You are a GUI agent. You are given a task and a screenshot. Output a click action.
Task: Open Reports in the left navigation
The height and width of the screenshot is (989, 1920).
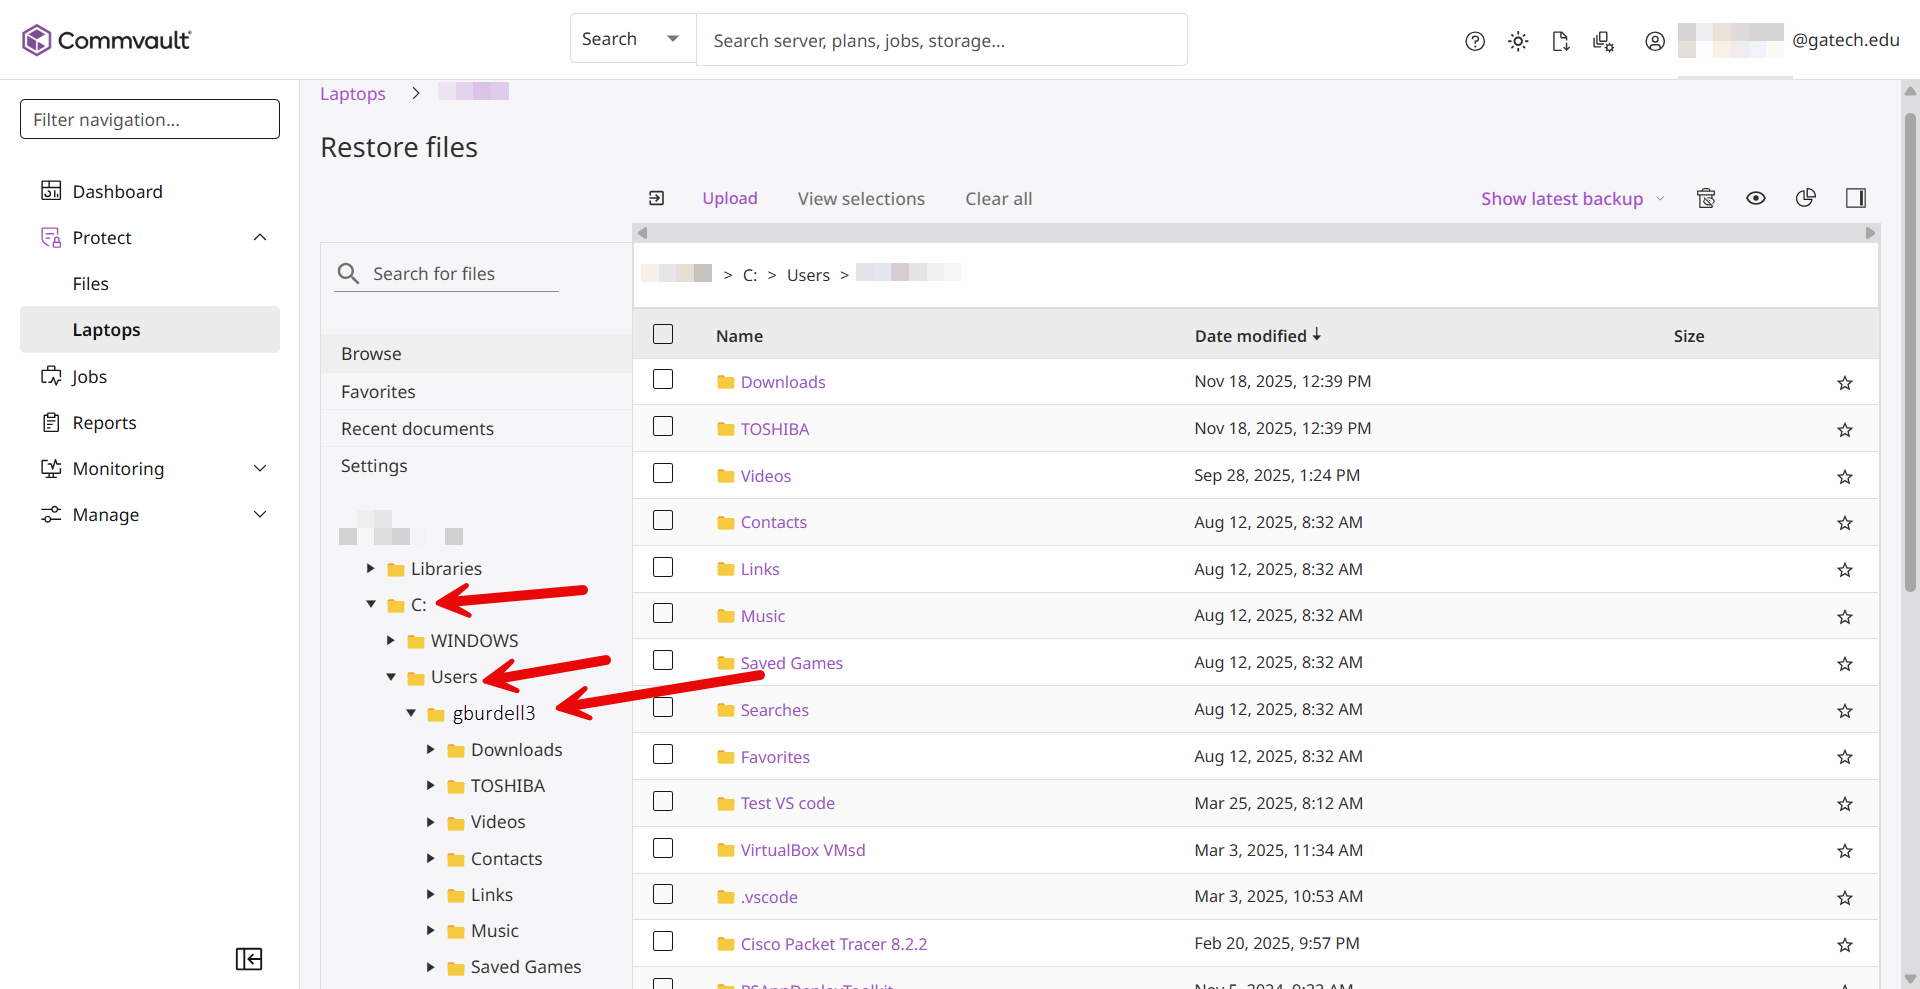[x=104, y=423]
